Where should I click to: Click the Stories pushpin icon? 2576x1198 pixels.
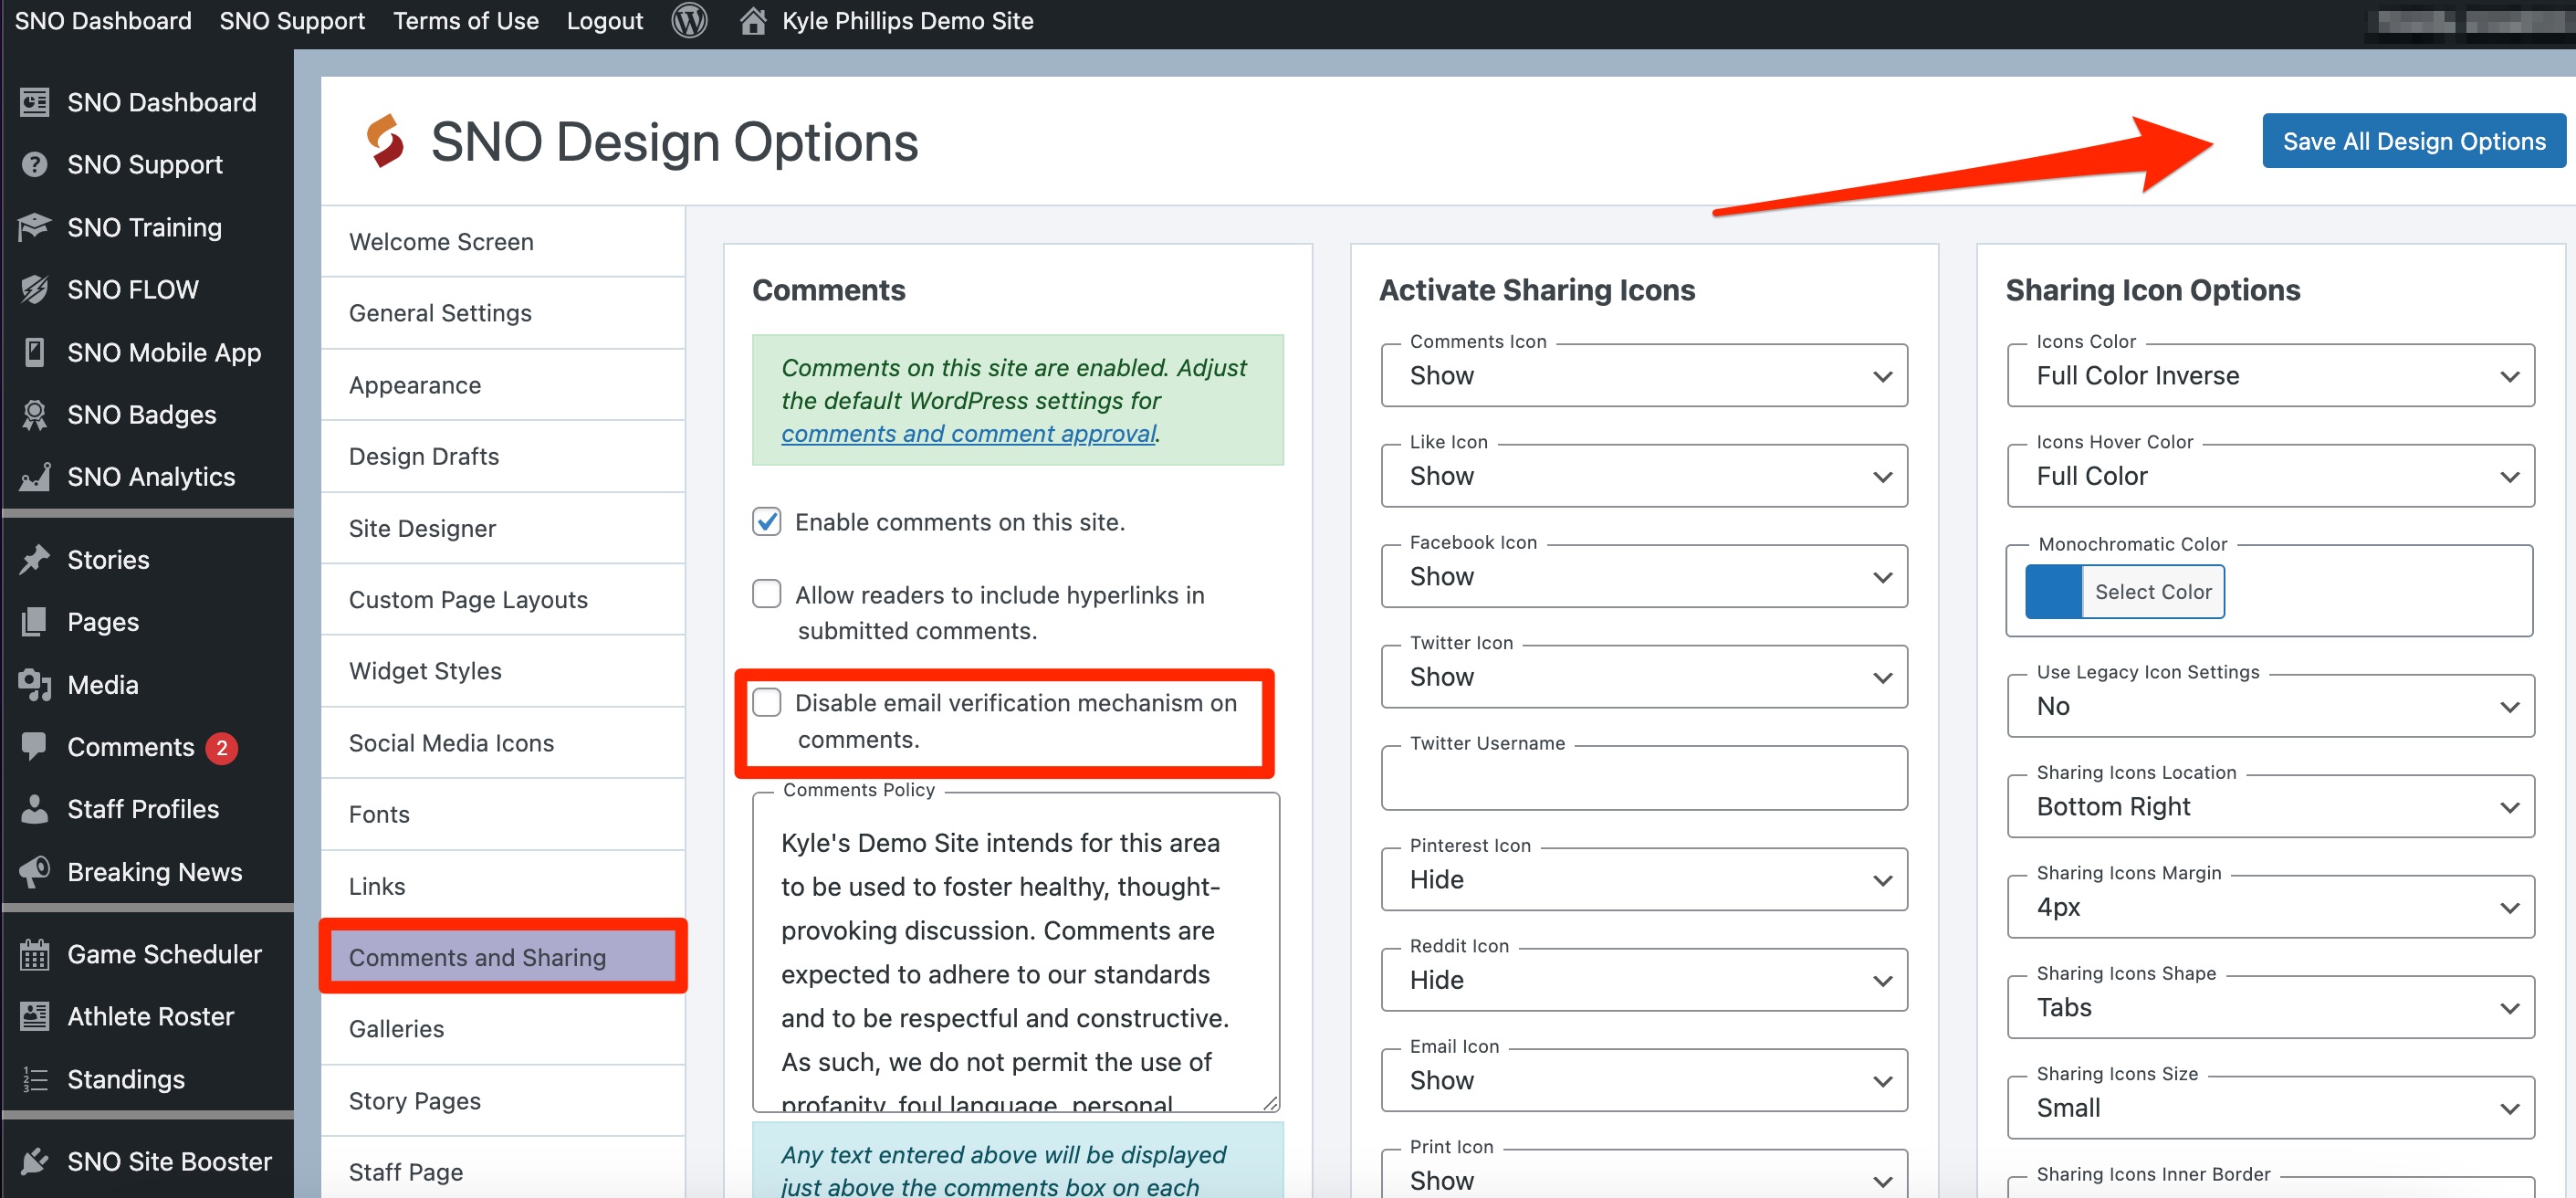tap(34, 559)
